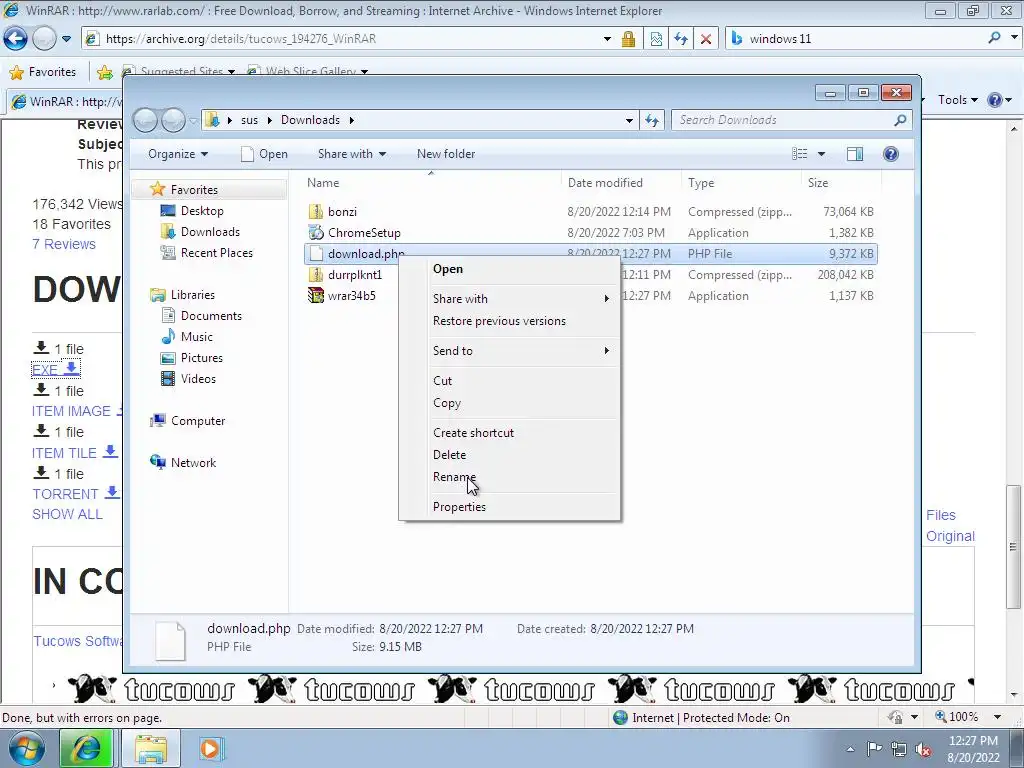The height and width of the screenshot is (768, 1024).
Task: Open the Organize dropdown in Explorer
Action: pos(178,154)
